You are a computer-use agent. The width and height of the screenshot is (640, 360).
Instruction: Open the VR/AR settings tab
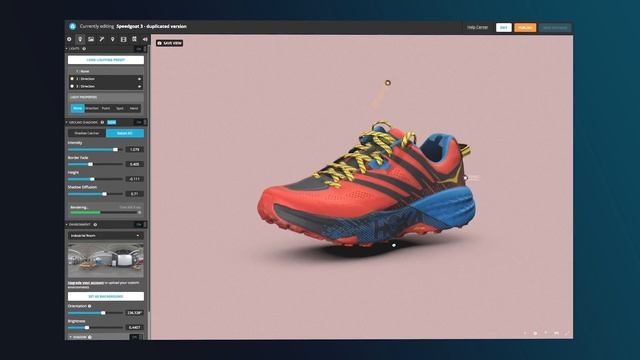click(134, 39)
